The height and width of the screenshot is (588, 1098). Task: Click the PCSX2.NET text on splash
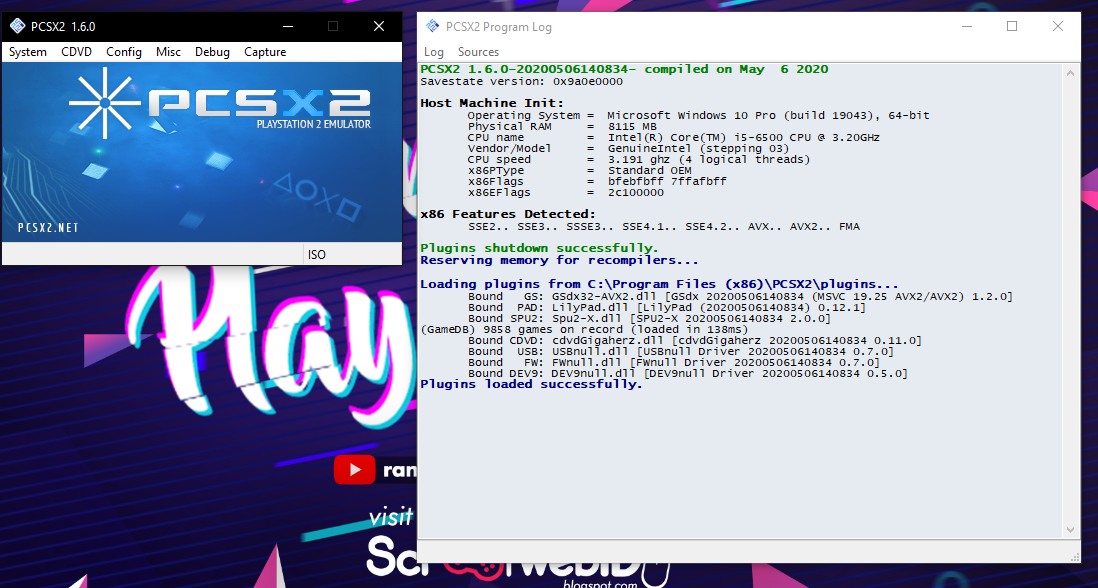point(48,228)
